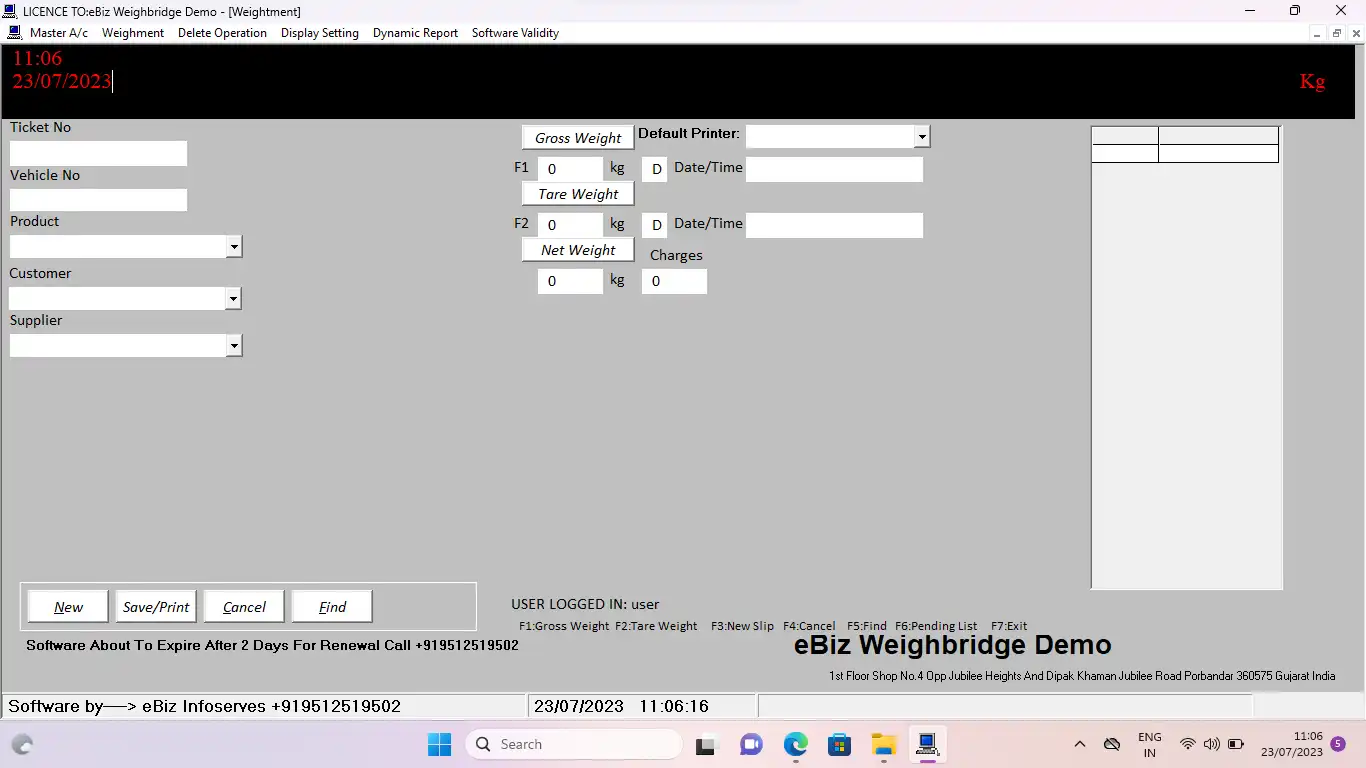
Task: Click the net weight value field
Action: pyautogui.click(x=570, y=281)
